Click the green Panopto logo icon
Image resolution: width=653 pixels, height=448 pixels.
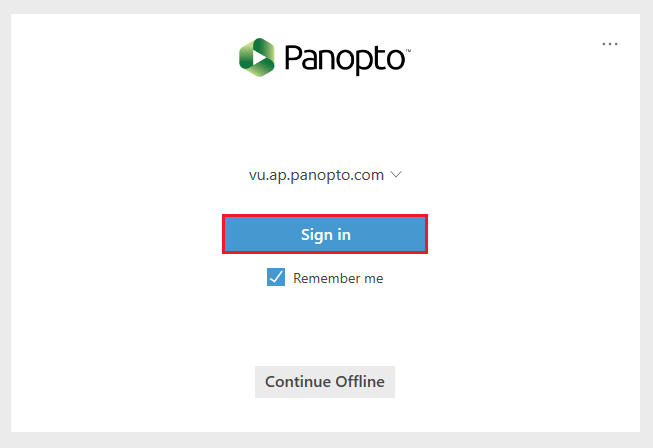point(257,57)
